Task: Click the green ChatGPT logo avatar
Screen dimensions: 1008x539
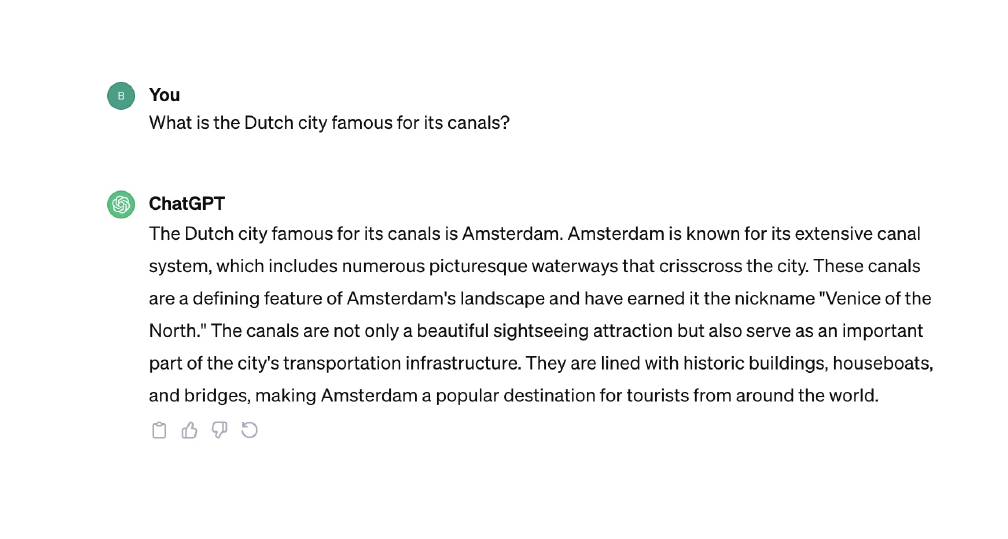Action: tap(121, 205)
